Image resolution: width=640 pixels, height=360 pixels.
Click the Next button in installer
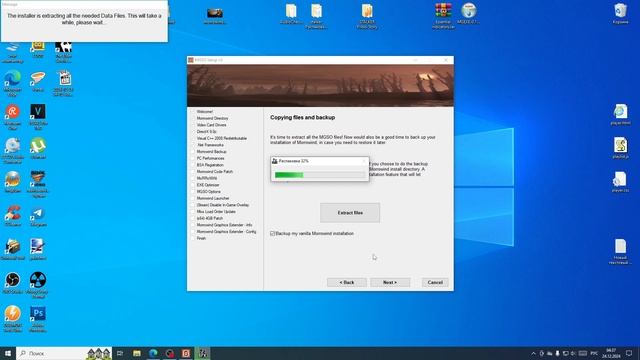[x=390, y=282]
